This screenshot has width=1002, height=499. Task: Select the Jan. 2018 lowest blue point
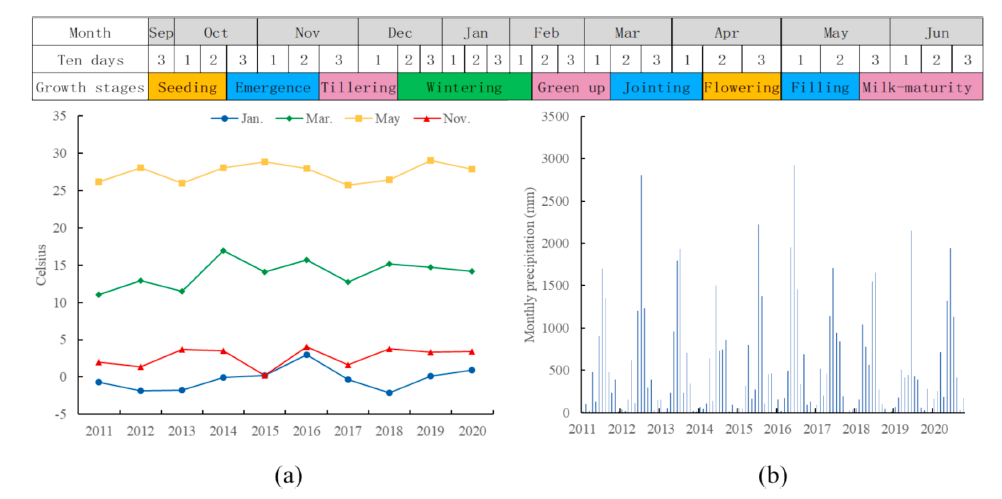[388, 393]
